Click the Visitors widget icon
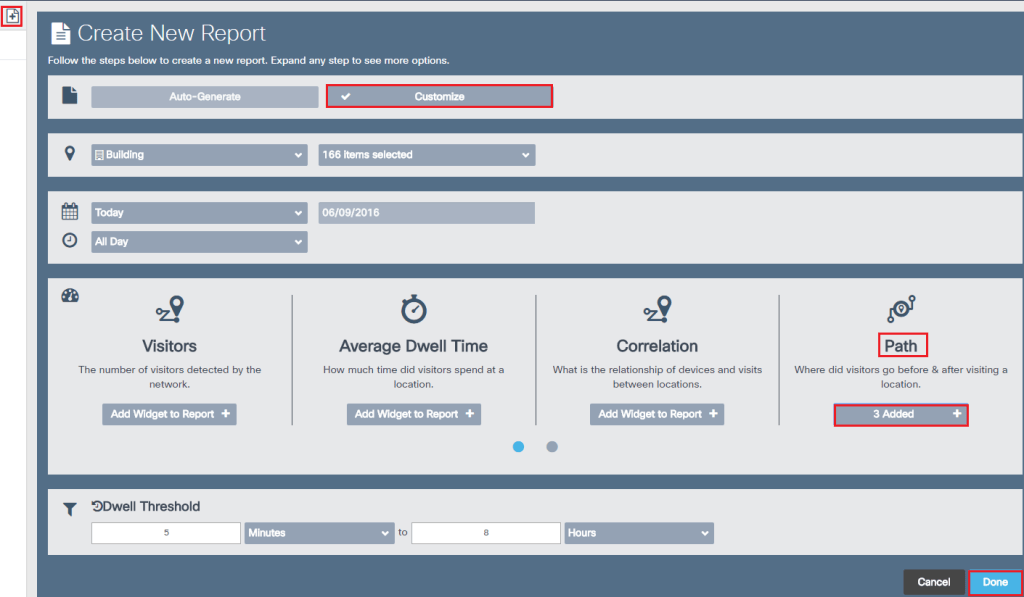This screenshot has height=597, width=1024. pos(170,309)
